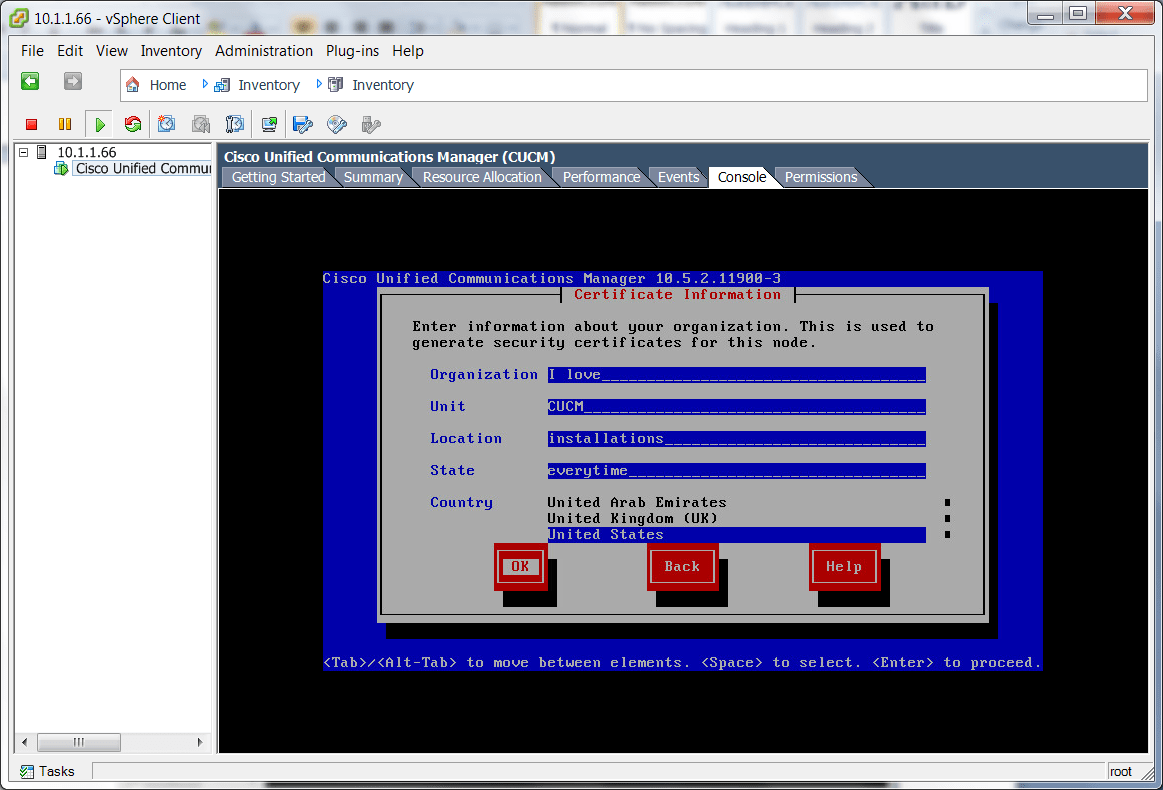The height and width of the screenshot is (790, 1163).
Task: Click the Organization field containing 'I love'
Action: (x=737, y=375)
